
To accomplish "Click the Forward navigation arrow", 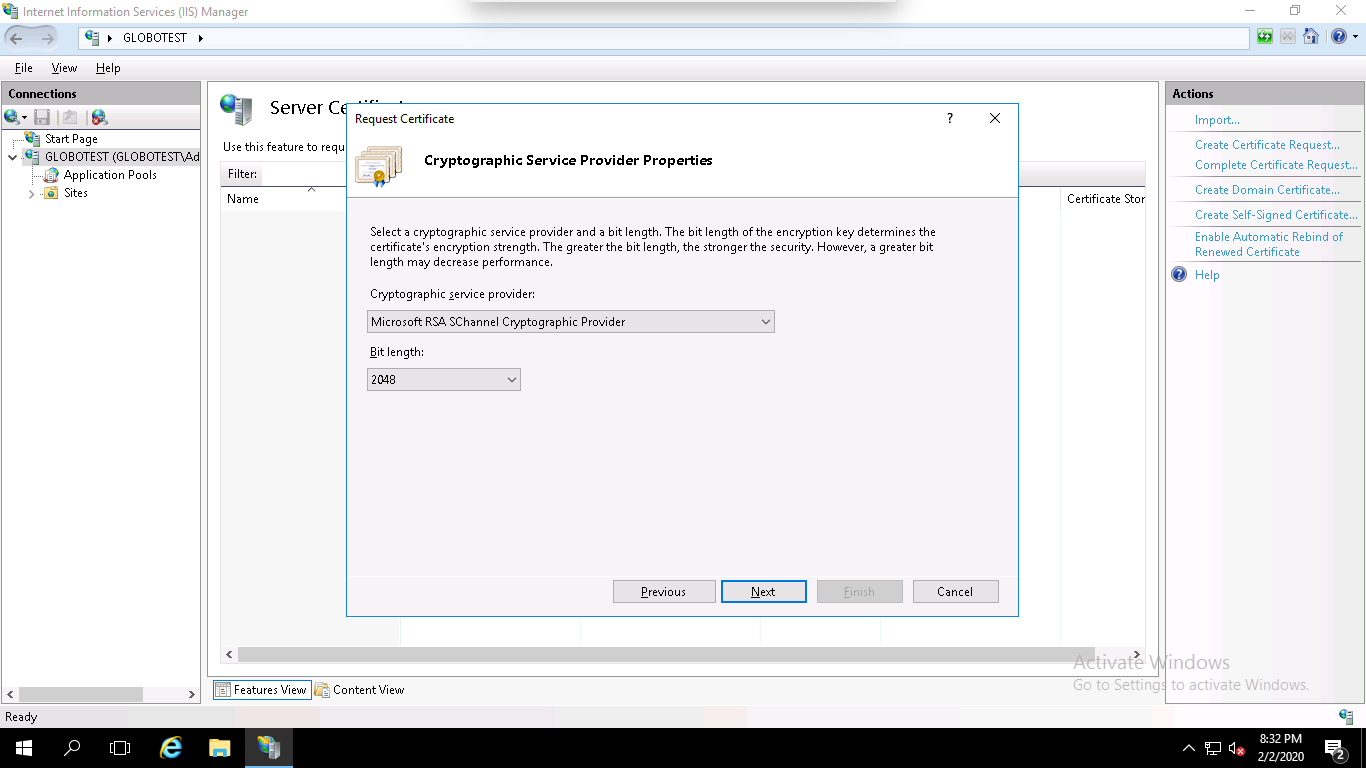I will pos(47,38).
